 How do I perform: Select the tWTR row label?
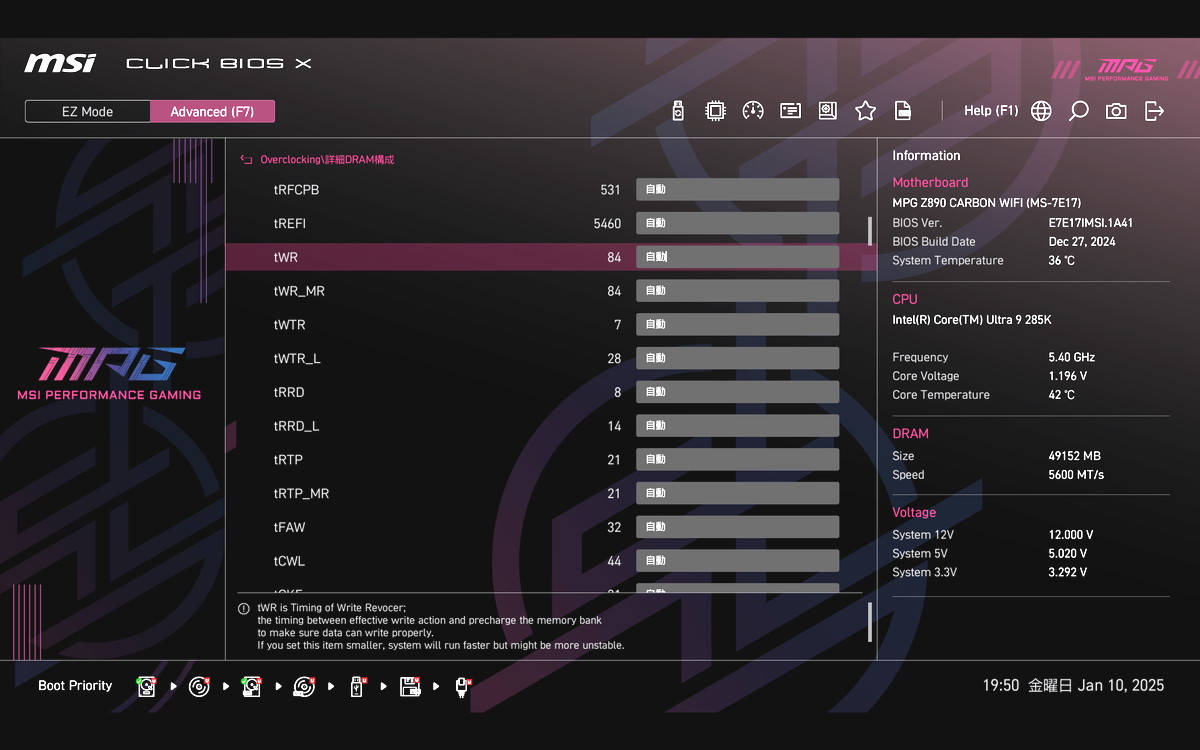coord(289,325)
